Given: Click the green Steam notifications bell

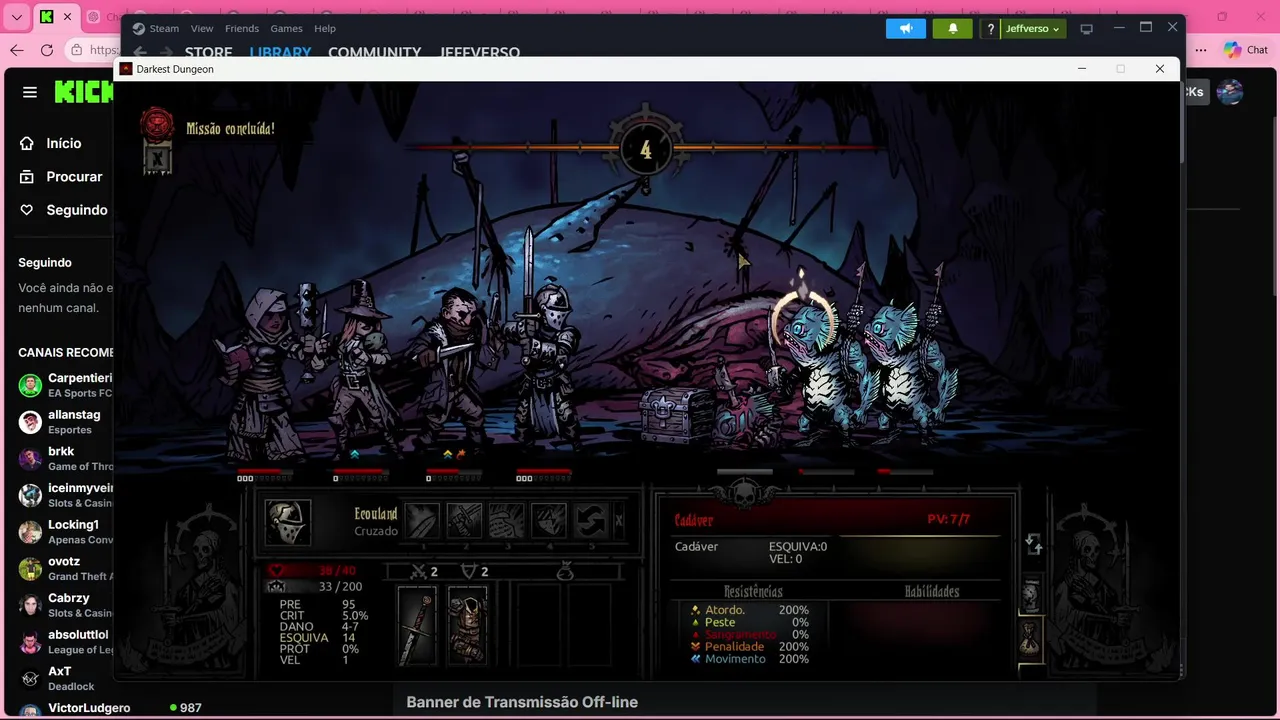Looking at the screenshot, I should point(953,29).
